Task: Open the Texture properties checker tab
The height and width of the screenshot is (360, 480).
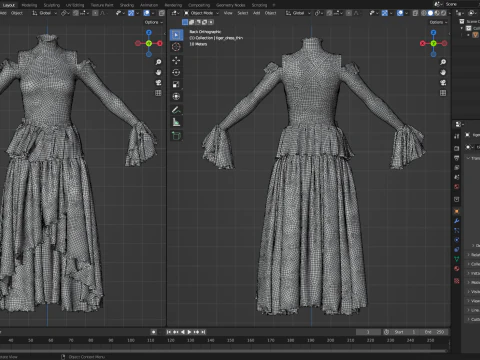Action: tap(457, 281)
